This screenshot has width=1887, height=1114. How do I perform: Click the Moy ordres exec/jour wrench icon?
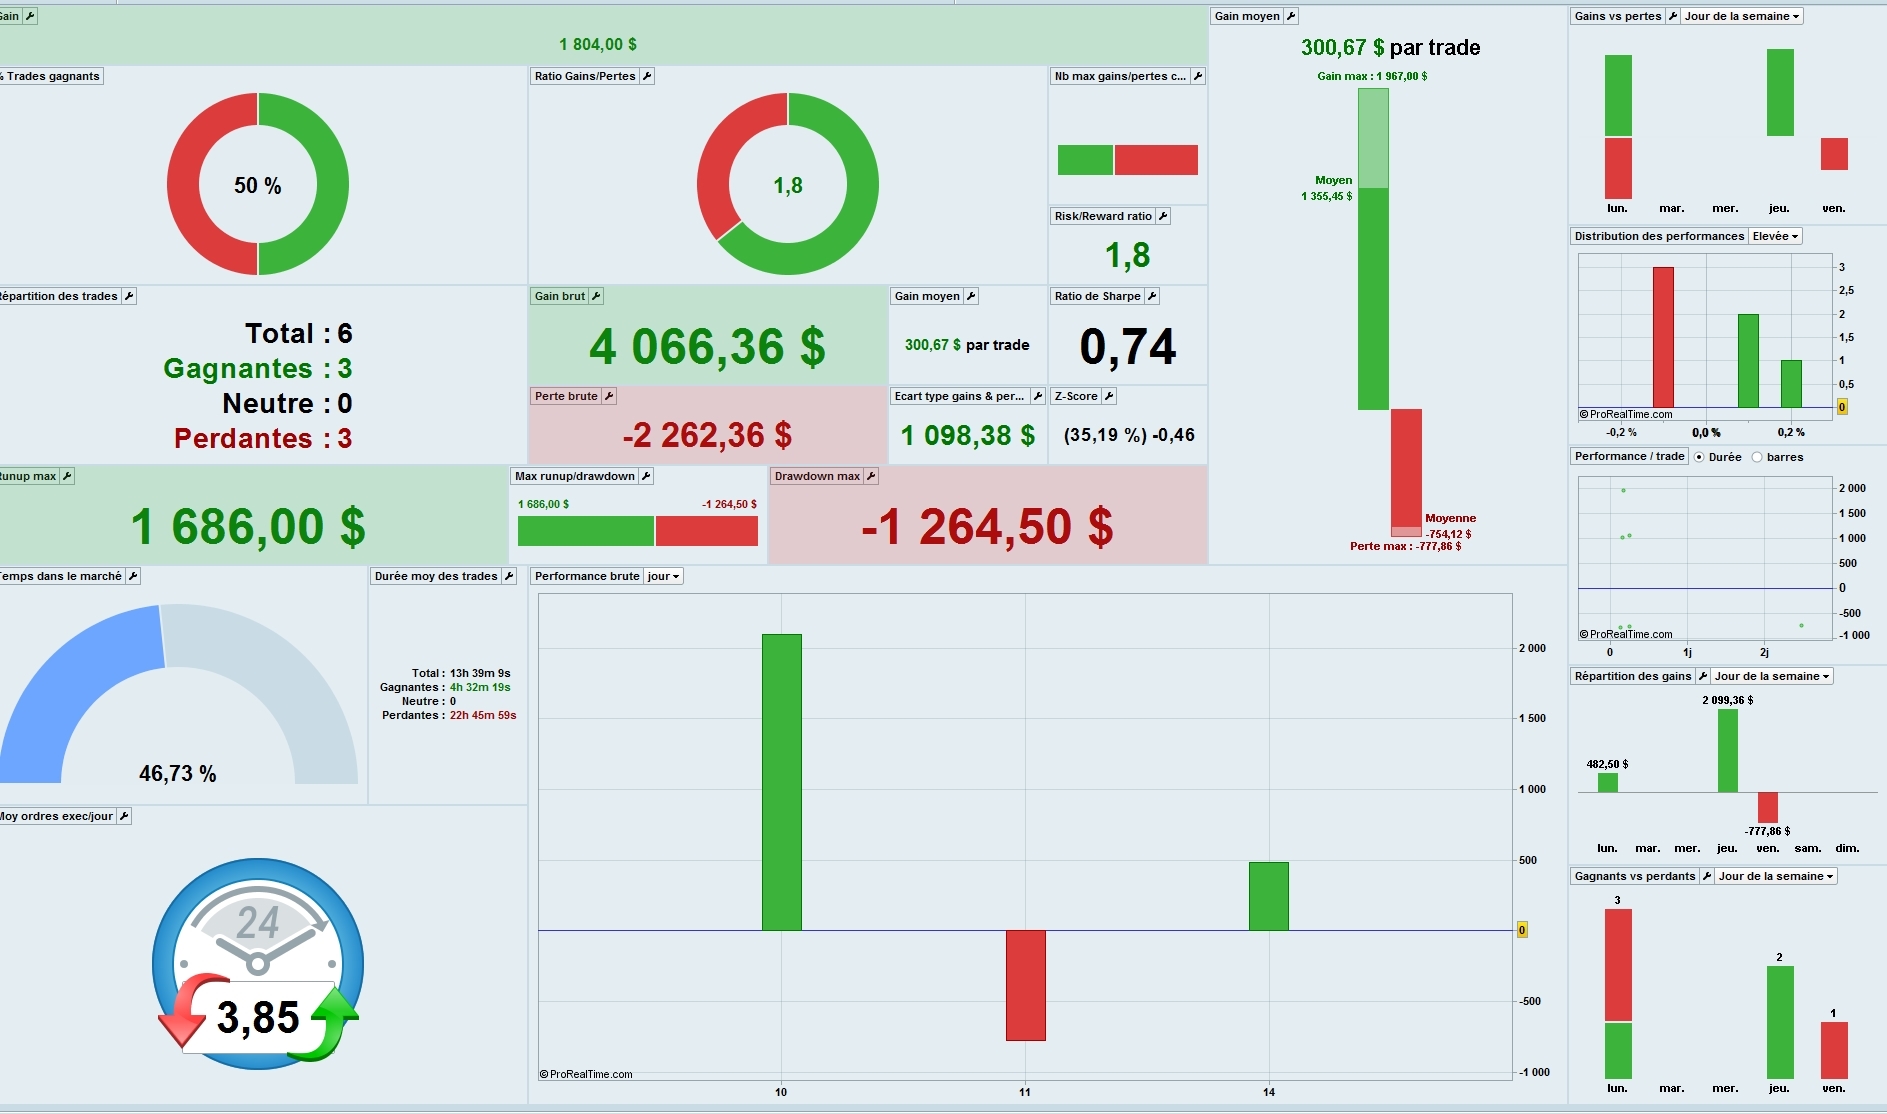click(x=124, y=816)
